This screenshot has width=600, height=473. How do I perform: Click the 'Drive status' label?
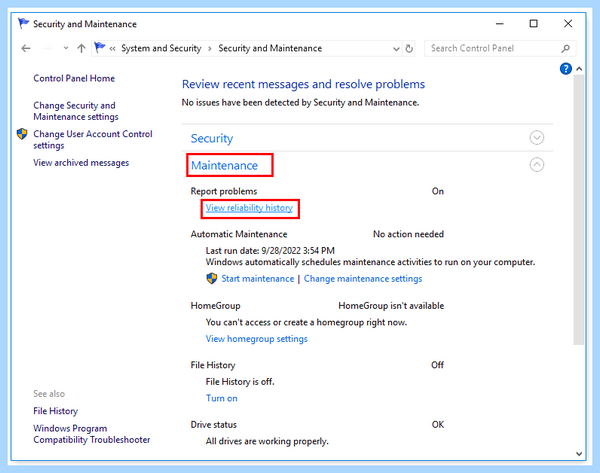[214, 425]
